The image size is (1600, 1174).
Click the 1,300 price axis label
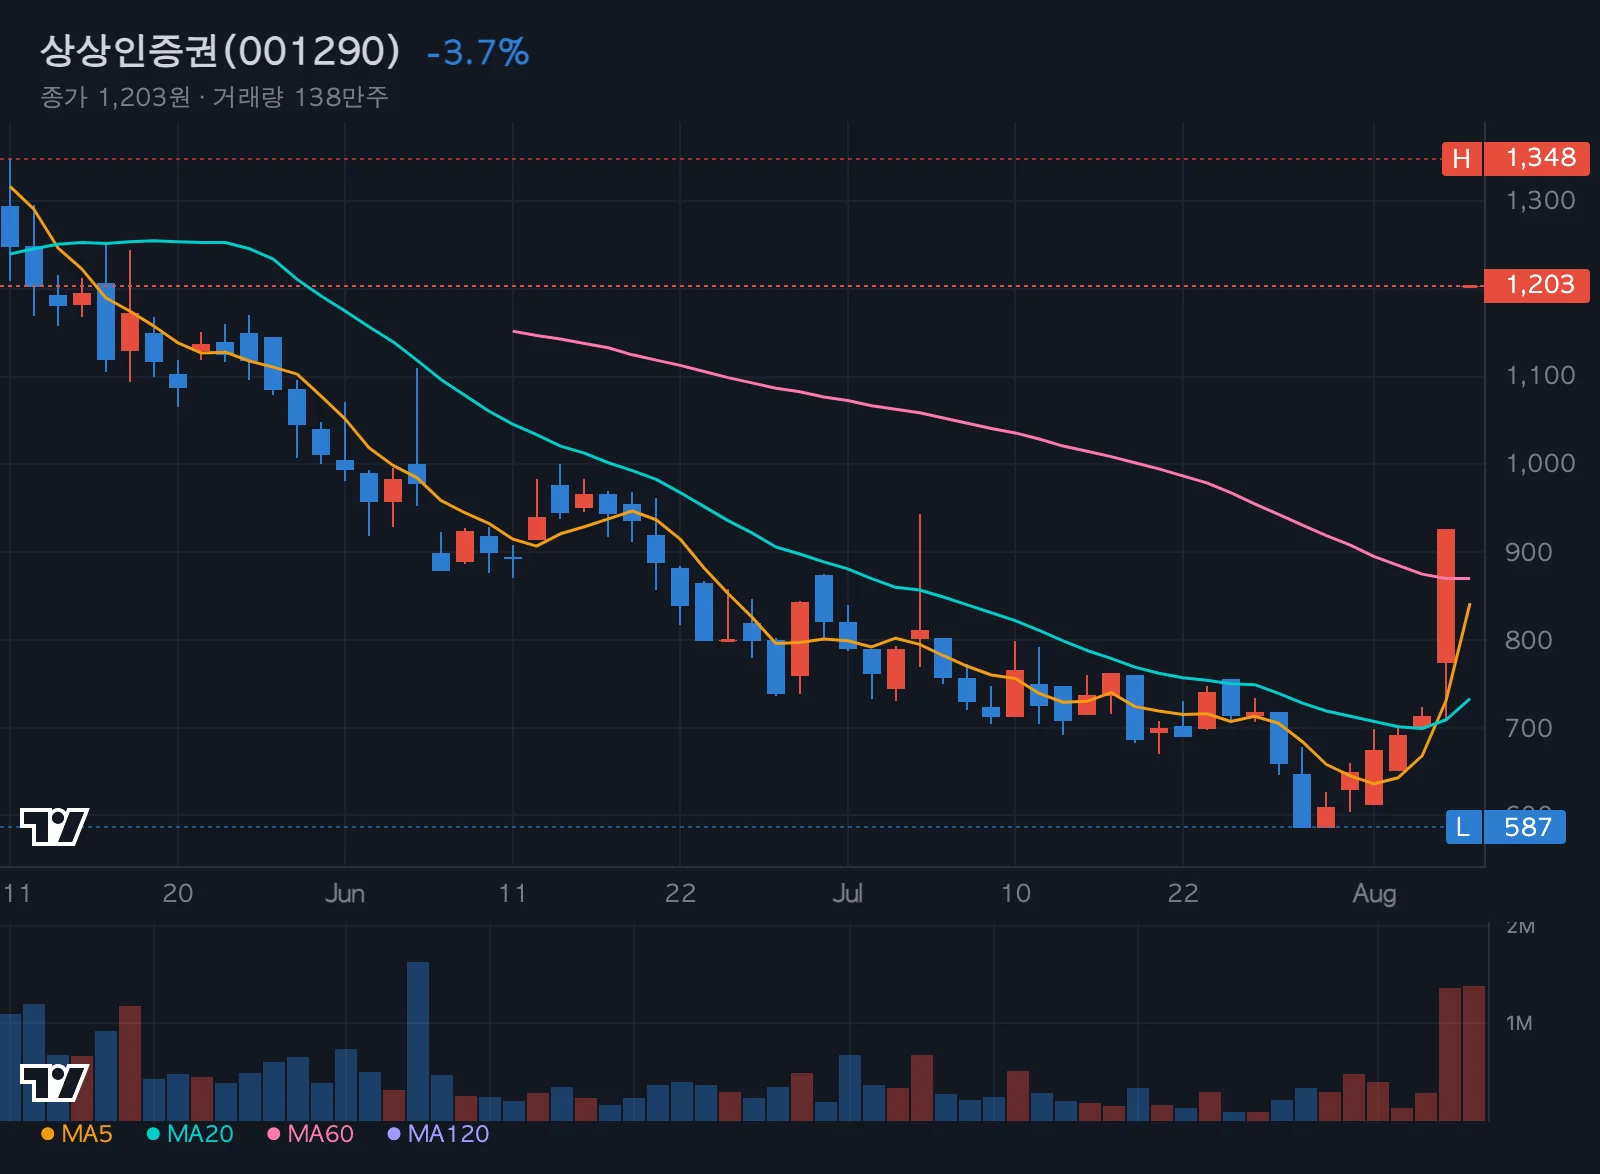coord(1540,201)
